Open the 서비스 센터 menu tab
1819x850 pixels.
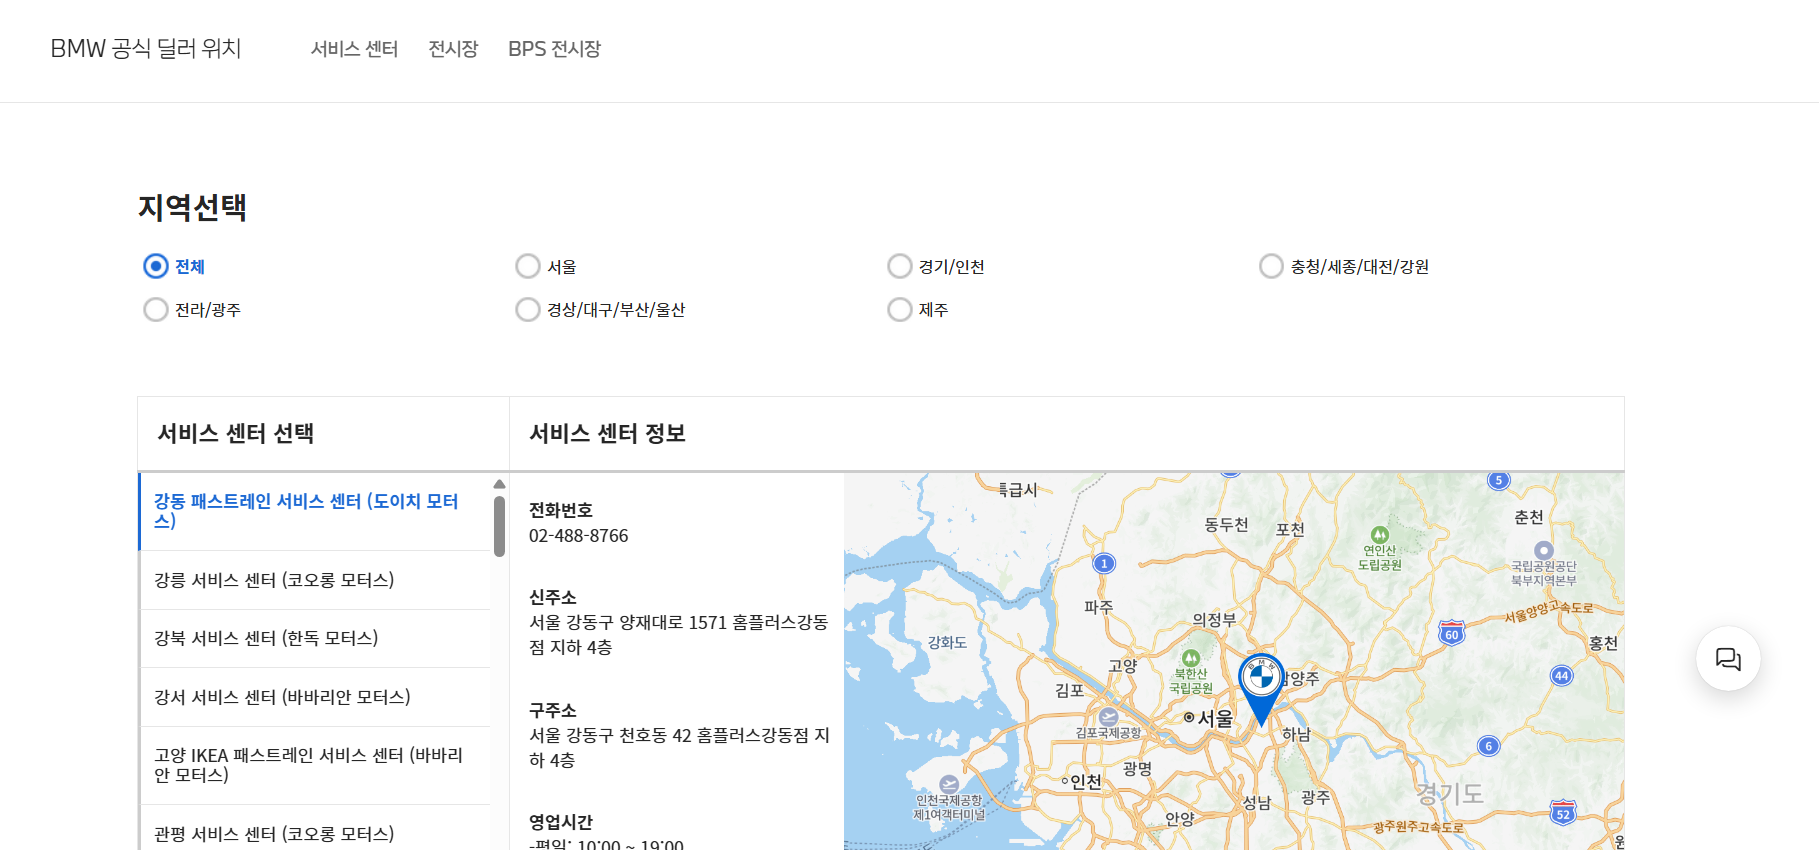coord(354,49)
